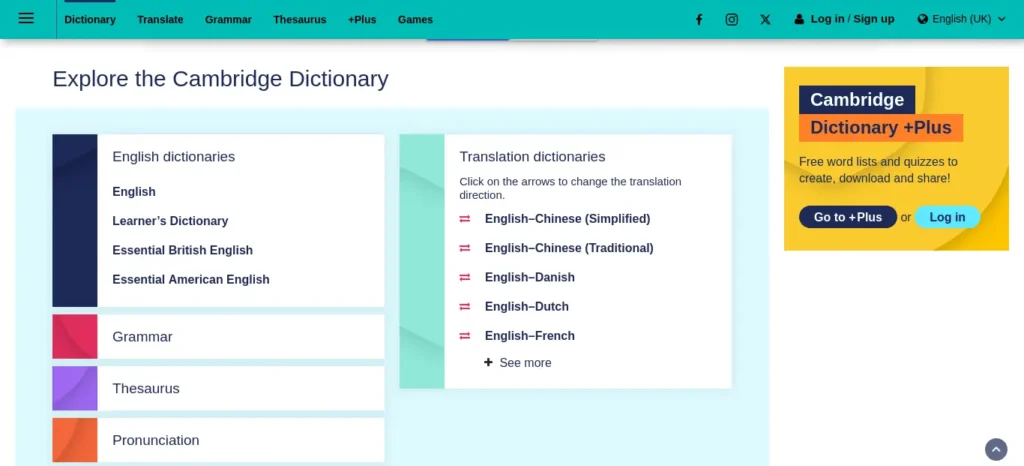The height and width of the screenshot is (466, 1024).
Task: Click the red Grammar color block
Action: coord(74,337)
